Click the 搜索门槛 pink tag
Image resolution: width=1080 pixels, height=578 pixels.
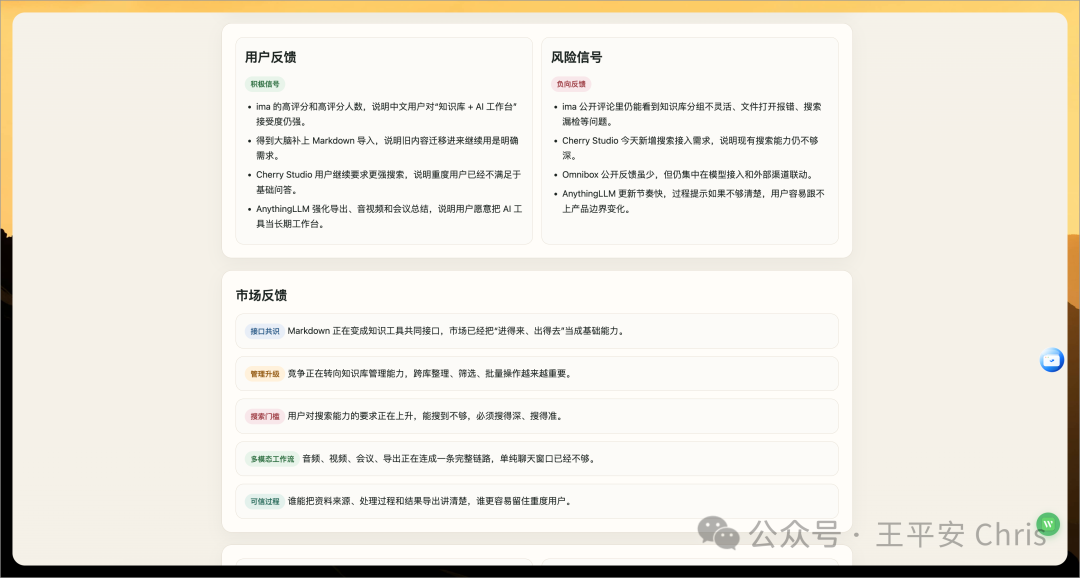[x=265, y=416]
